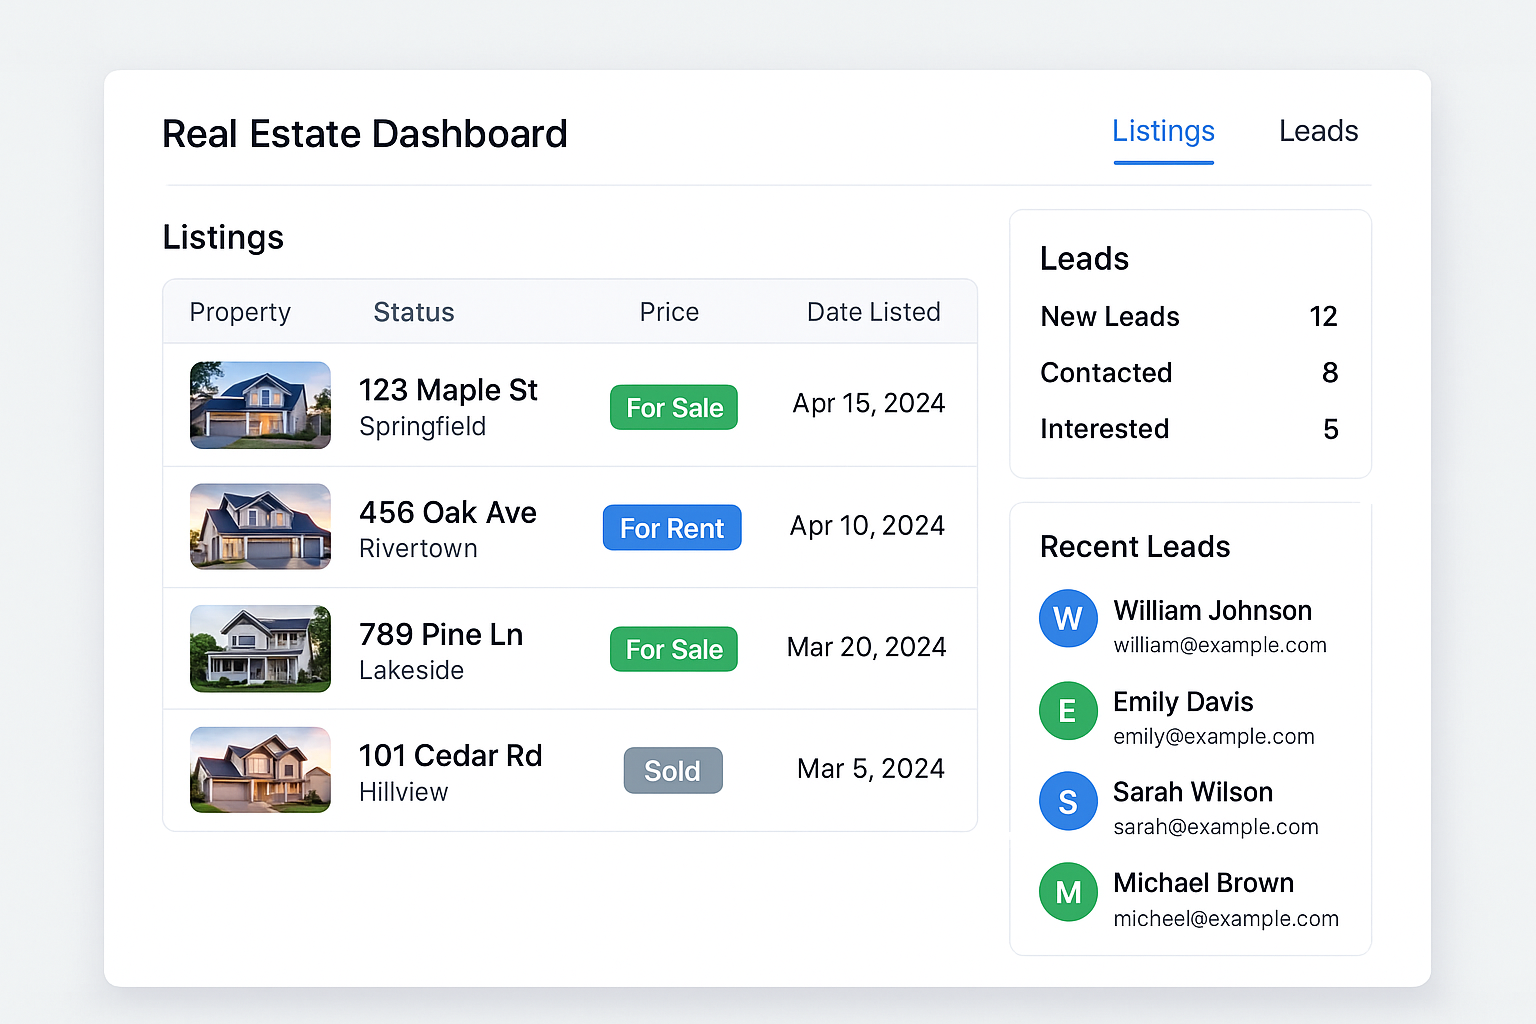
Task: Click Michael Brown's avatar circle
Action: click(x=1067, y=891)
